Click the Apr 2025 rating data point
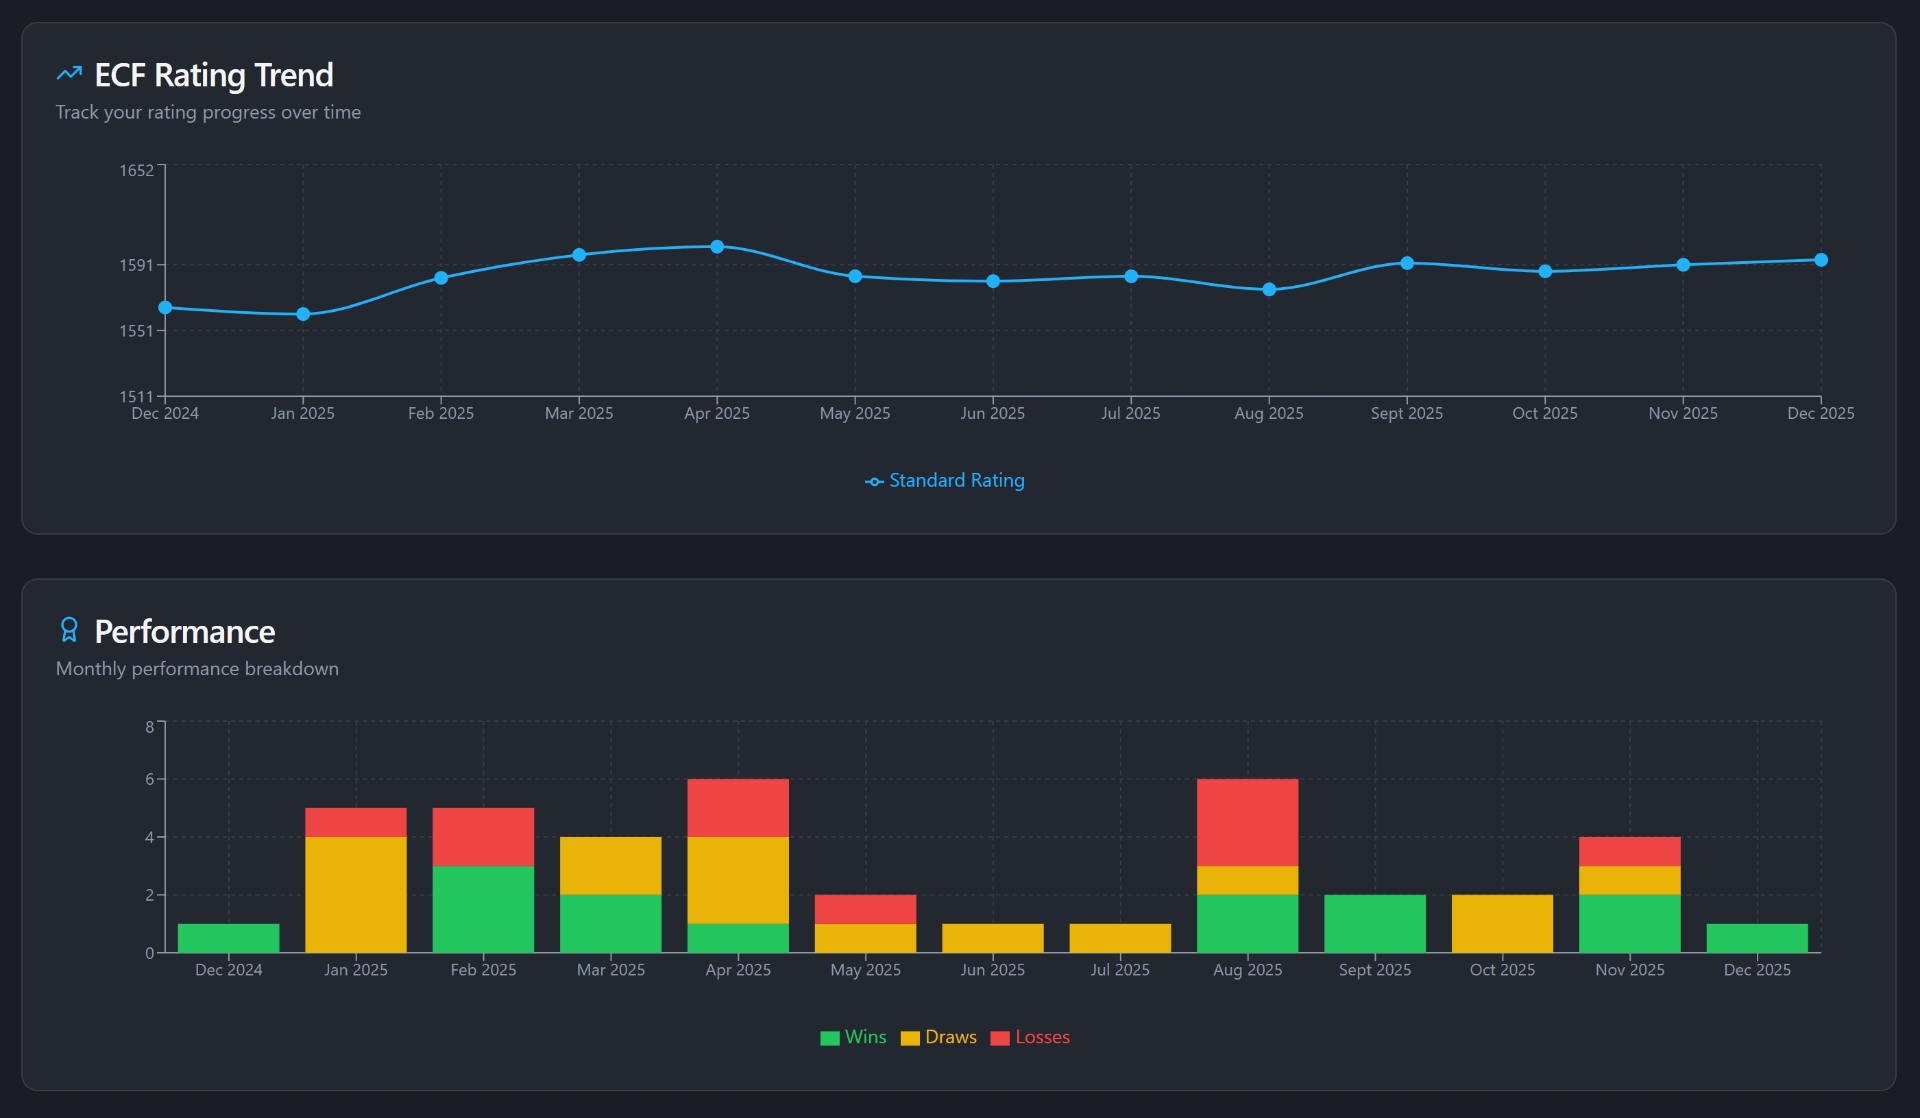The image size is (1920, 1118). point(717,247)
